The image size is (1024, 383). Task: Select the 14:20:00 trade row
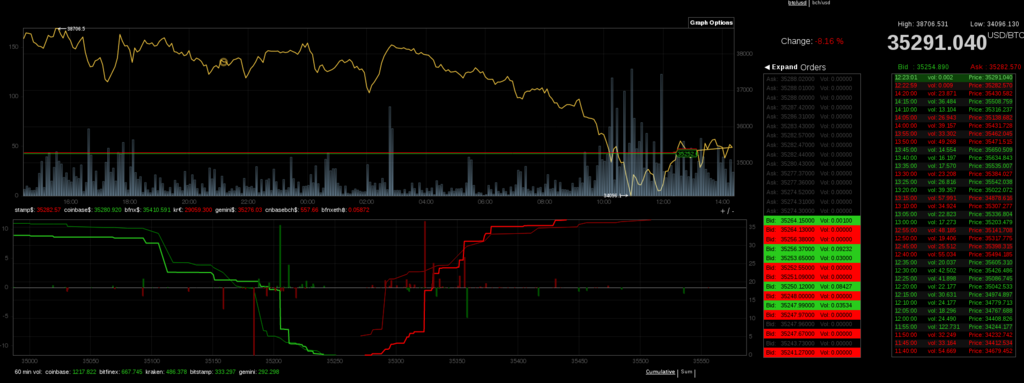[x=954, y=94]
